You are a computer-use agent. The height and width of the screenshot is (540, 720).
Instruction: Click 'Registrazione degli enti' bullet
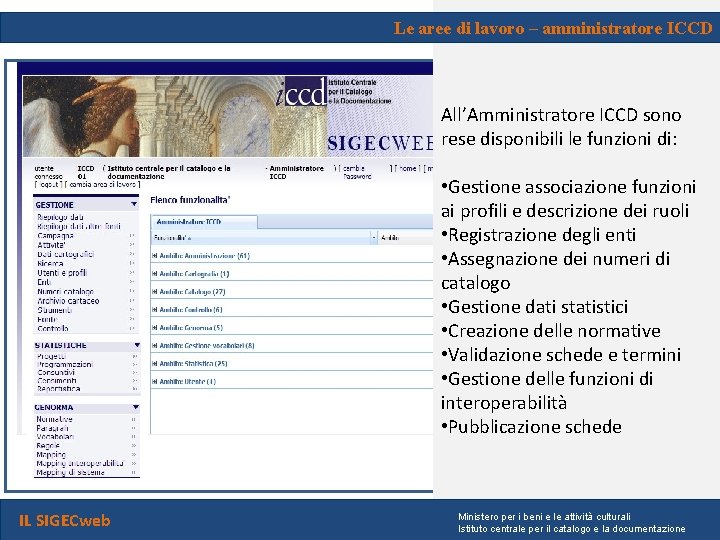tap(538, 235)
